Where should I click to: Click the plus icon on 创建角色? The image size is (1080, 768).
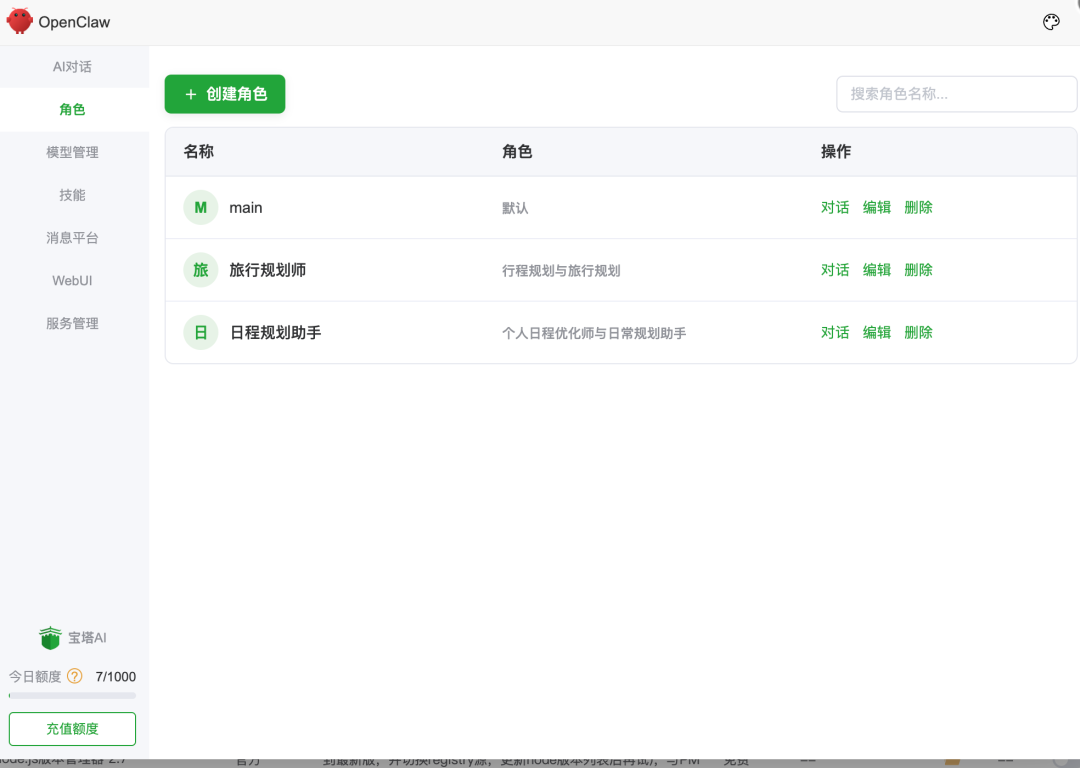190,94
